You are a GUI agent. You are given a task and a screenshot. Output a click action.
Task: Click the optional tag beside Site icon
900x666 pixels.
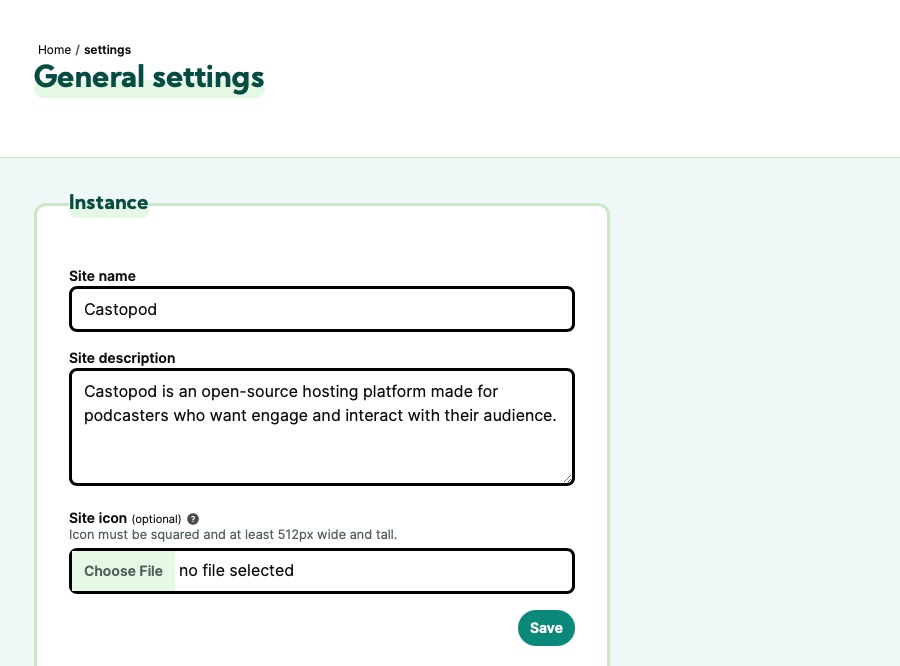[158, 518]
